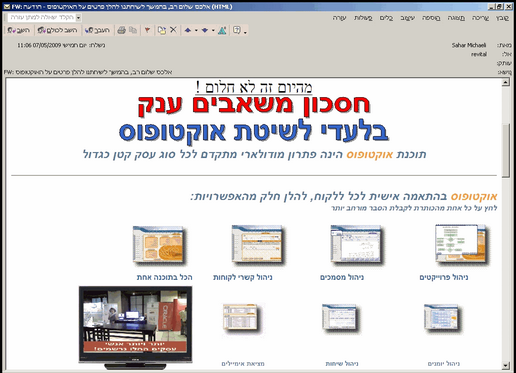This screenshot has height=373, width=516.
Task: Click recipient name revital
Action: click(x=479, y=54)
